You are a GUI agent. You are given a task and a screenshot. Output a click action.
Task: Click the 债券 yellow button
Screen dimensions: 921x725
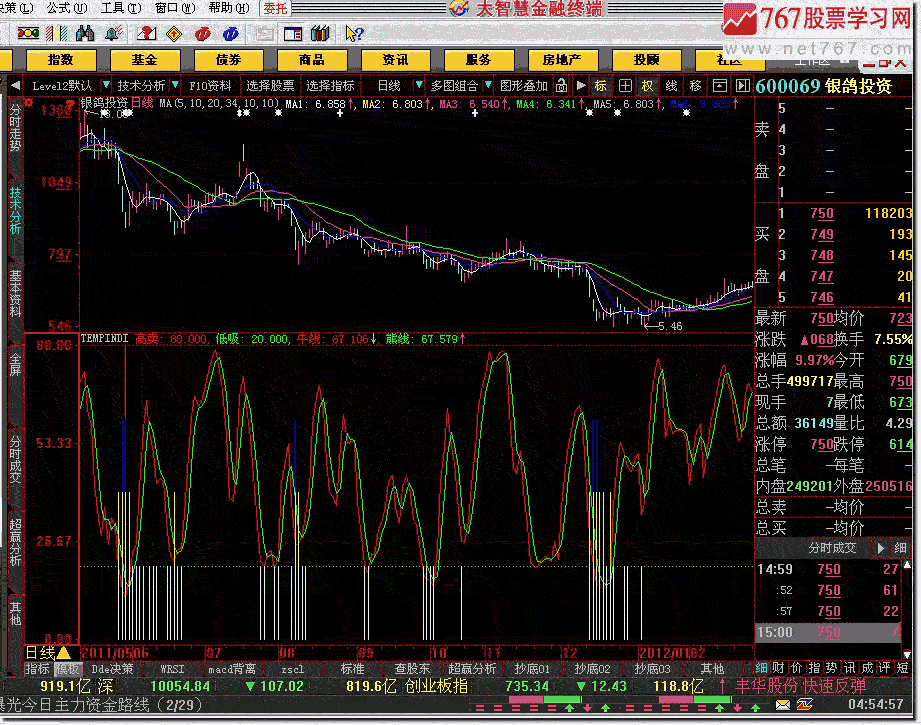click(228, 60)
